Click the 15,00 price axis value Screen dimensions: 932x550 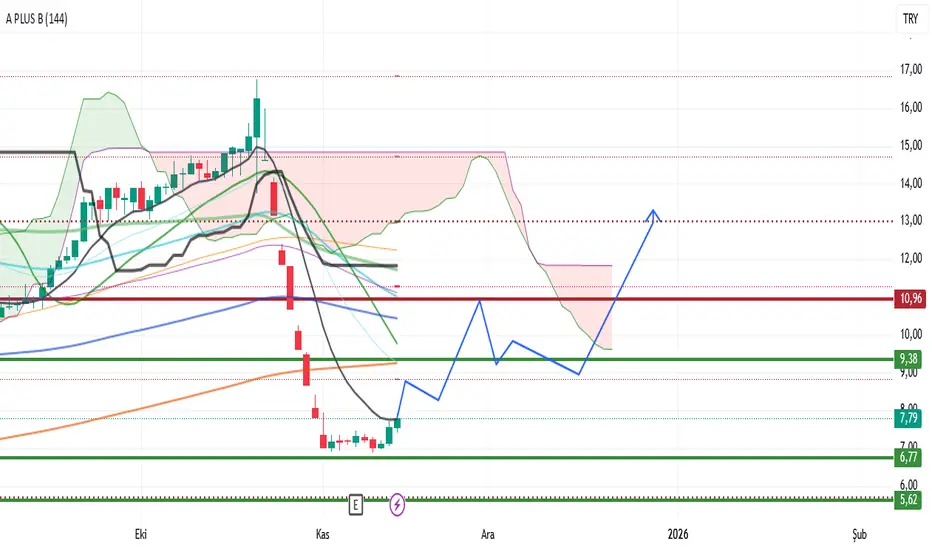pyautogui.click(x=911, y=146)
